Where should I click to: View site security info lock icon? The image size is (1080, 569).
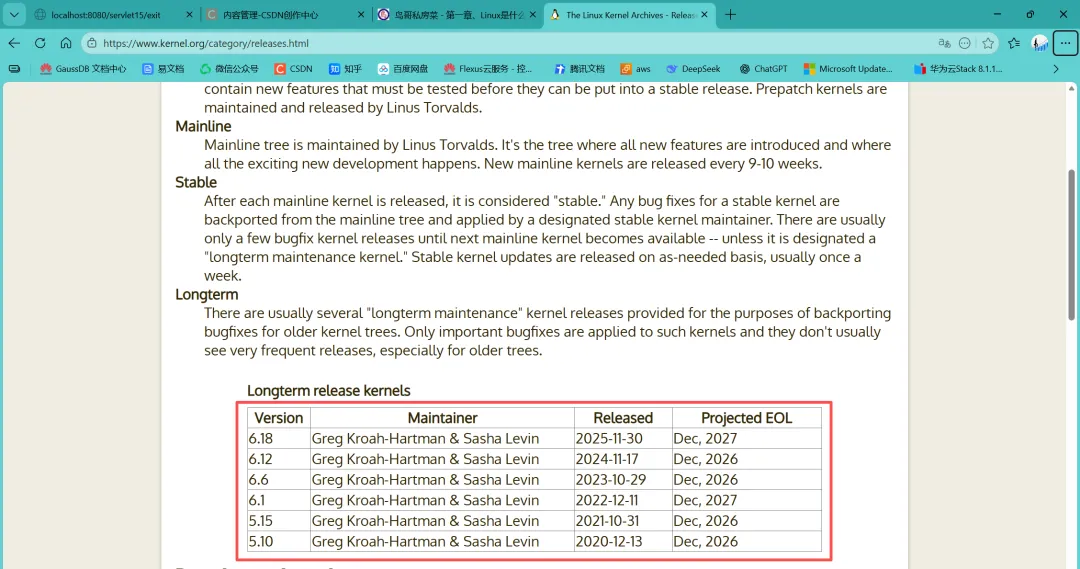click(x=92, y=43)
